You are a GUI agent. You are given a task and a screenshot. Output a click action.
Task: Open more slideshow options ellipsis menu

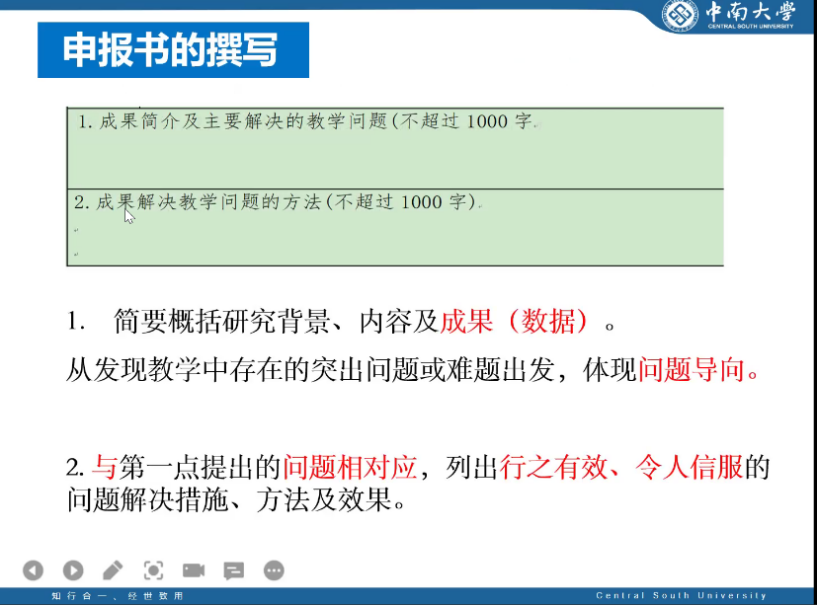(x=274, y=570)
